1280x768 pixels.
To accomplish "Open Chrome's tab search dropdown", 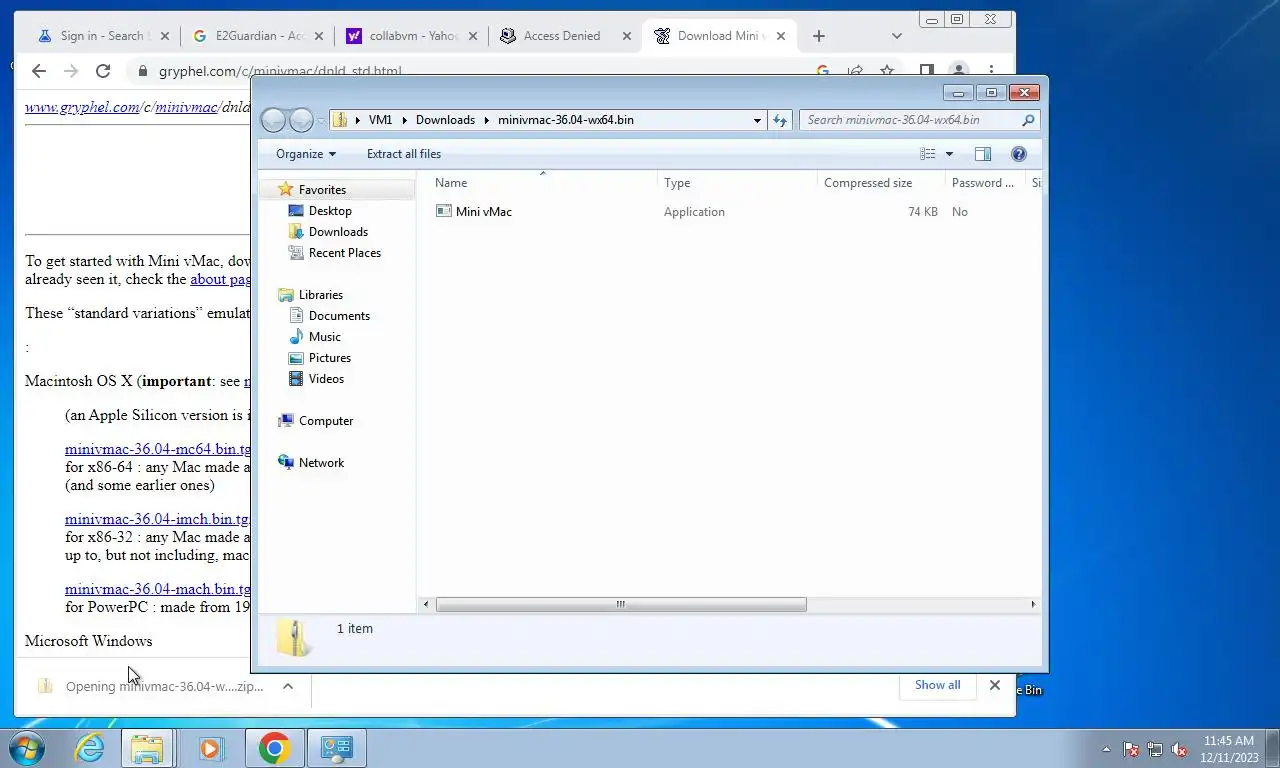I will (x=897, y=36).
